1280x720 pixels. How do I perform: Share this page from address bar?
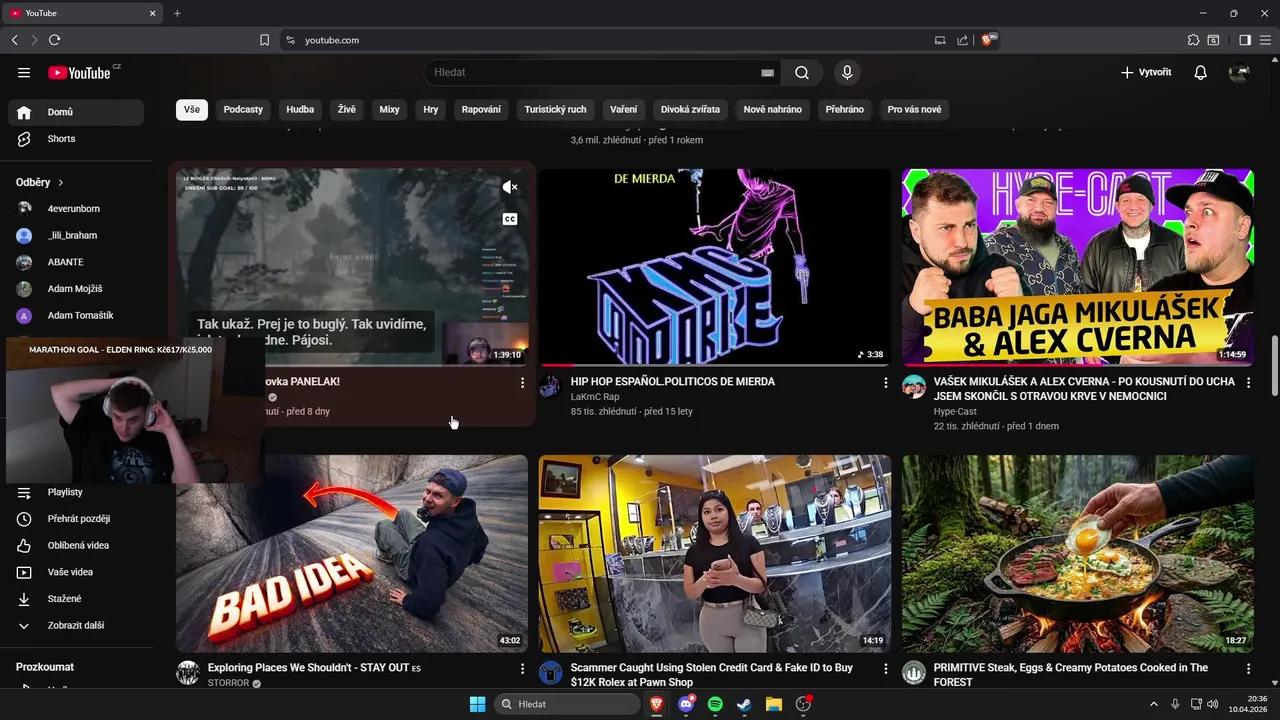[962, 40]
